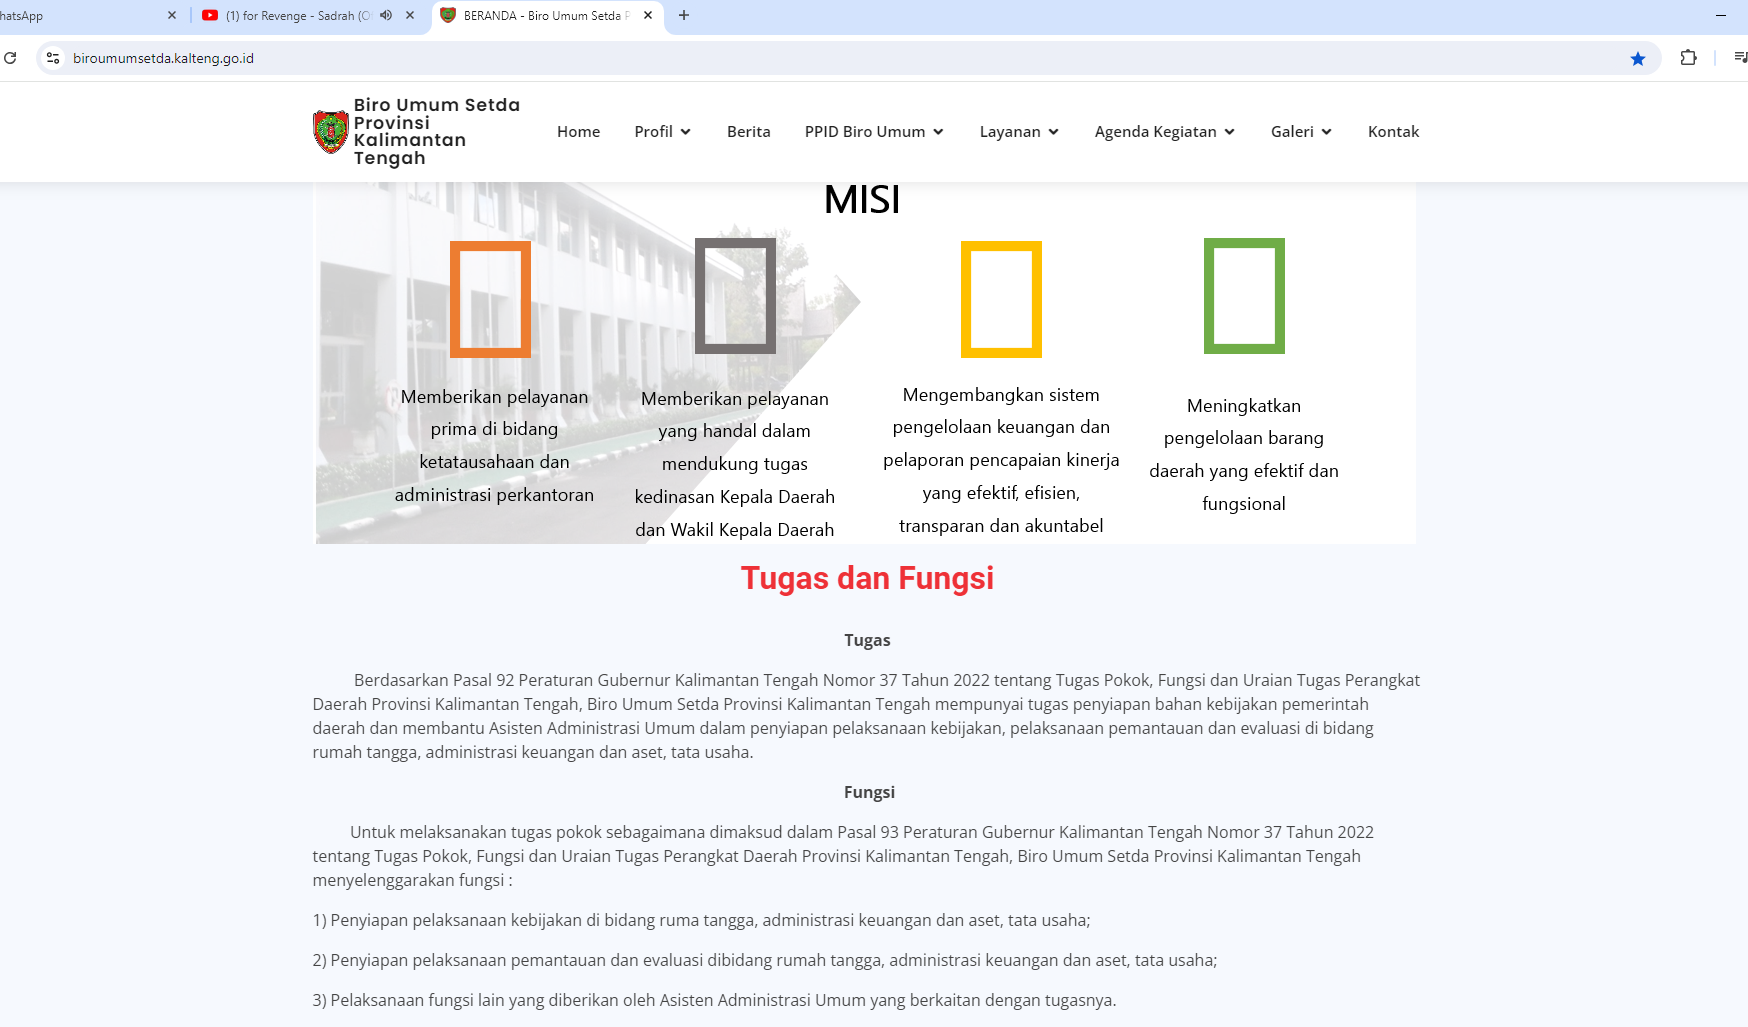Click the orange Misi icon box
The image size is (1748, 1027).
click(x=490, y=299)
